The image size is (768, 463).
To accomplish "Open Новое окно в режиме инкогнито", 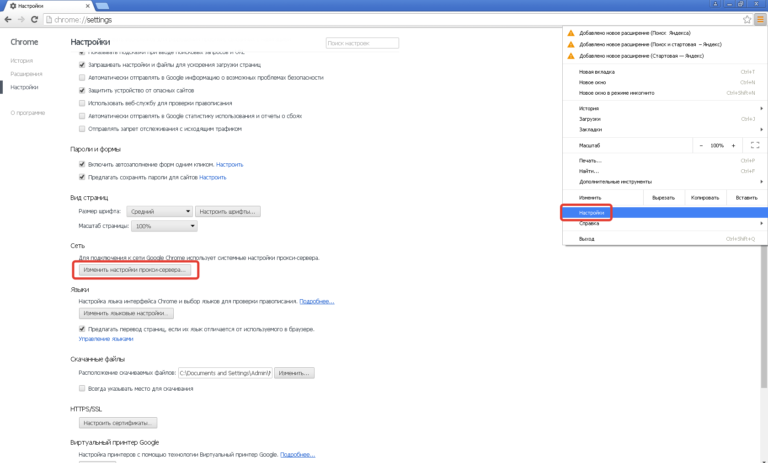I will 665,93.
